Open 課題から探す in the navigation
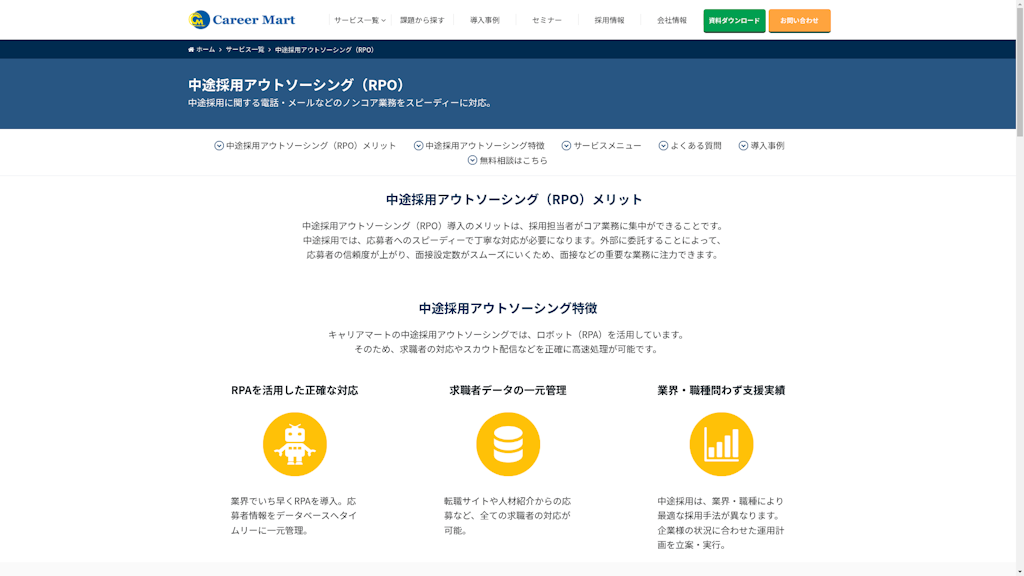The image size is (1024, 576). (422, 20)
